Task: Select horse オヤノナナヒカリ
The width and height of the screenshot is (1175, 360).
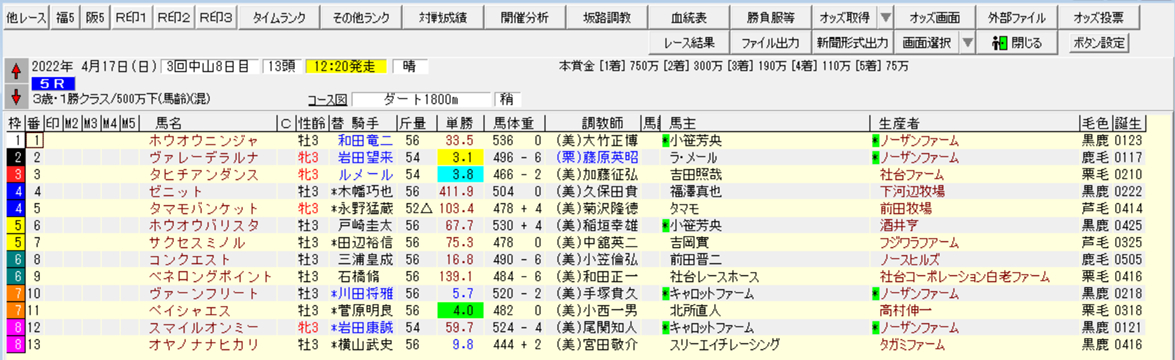Action: (x=203, y=345)
